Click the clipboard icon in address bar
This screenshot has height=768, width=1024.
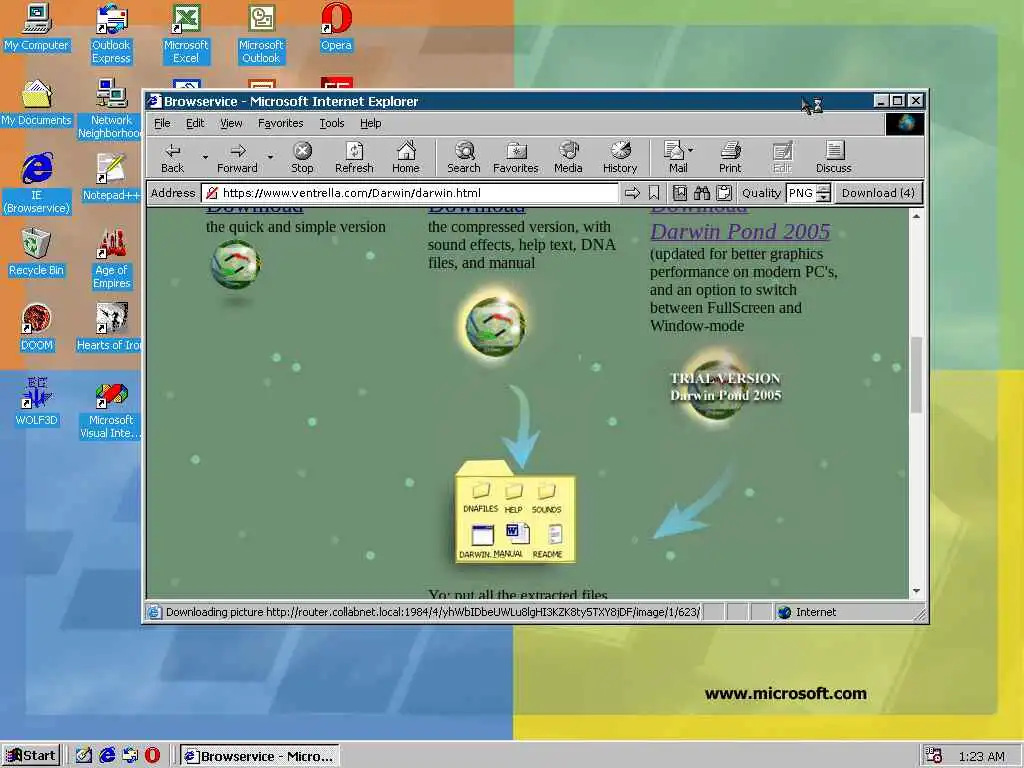pyautogui.click(x=724, y=193)
